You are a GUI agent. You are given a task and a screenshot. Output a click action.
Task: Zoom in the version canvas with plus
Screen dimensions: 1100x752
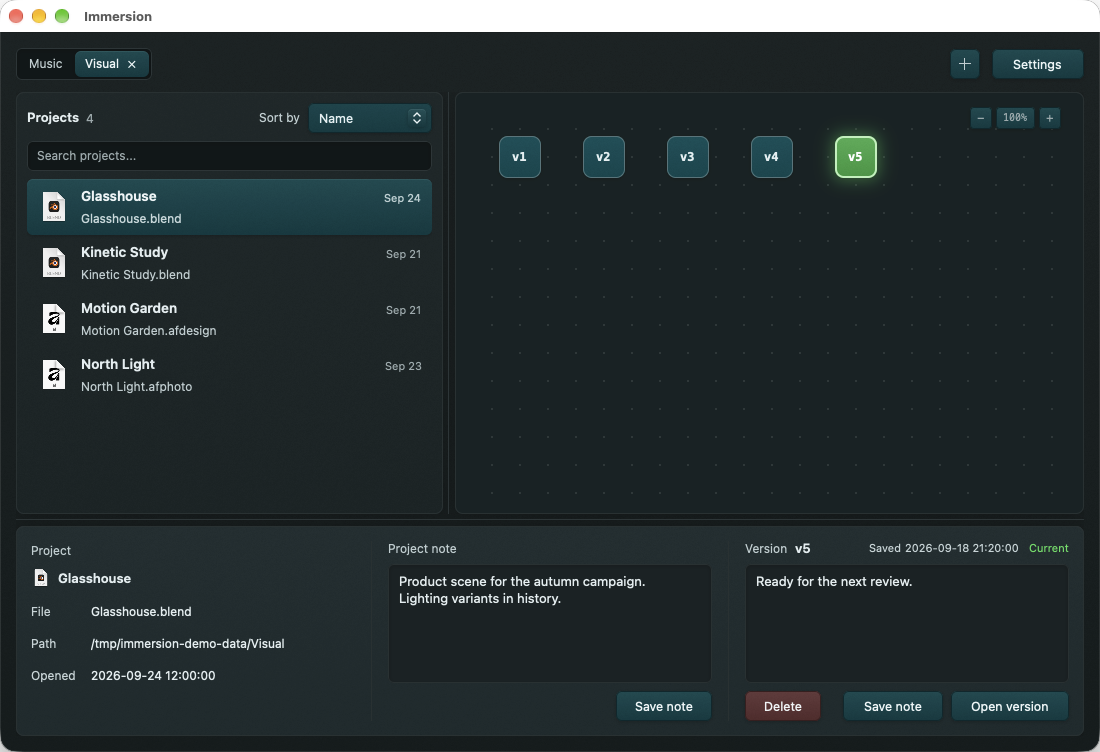point(1049,118)
